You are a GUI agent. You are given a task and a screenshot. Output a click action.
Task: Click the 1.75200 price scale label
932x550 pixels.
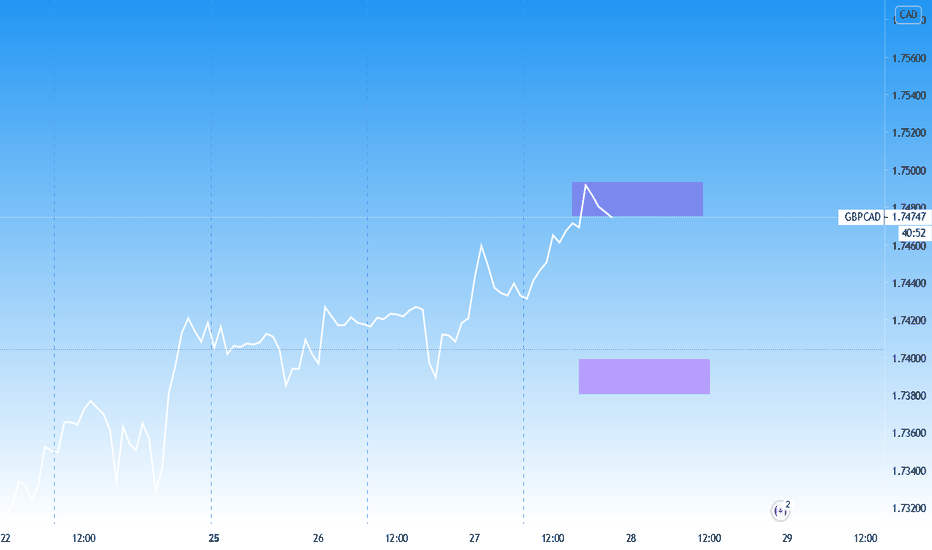[909, 133]
